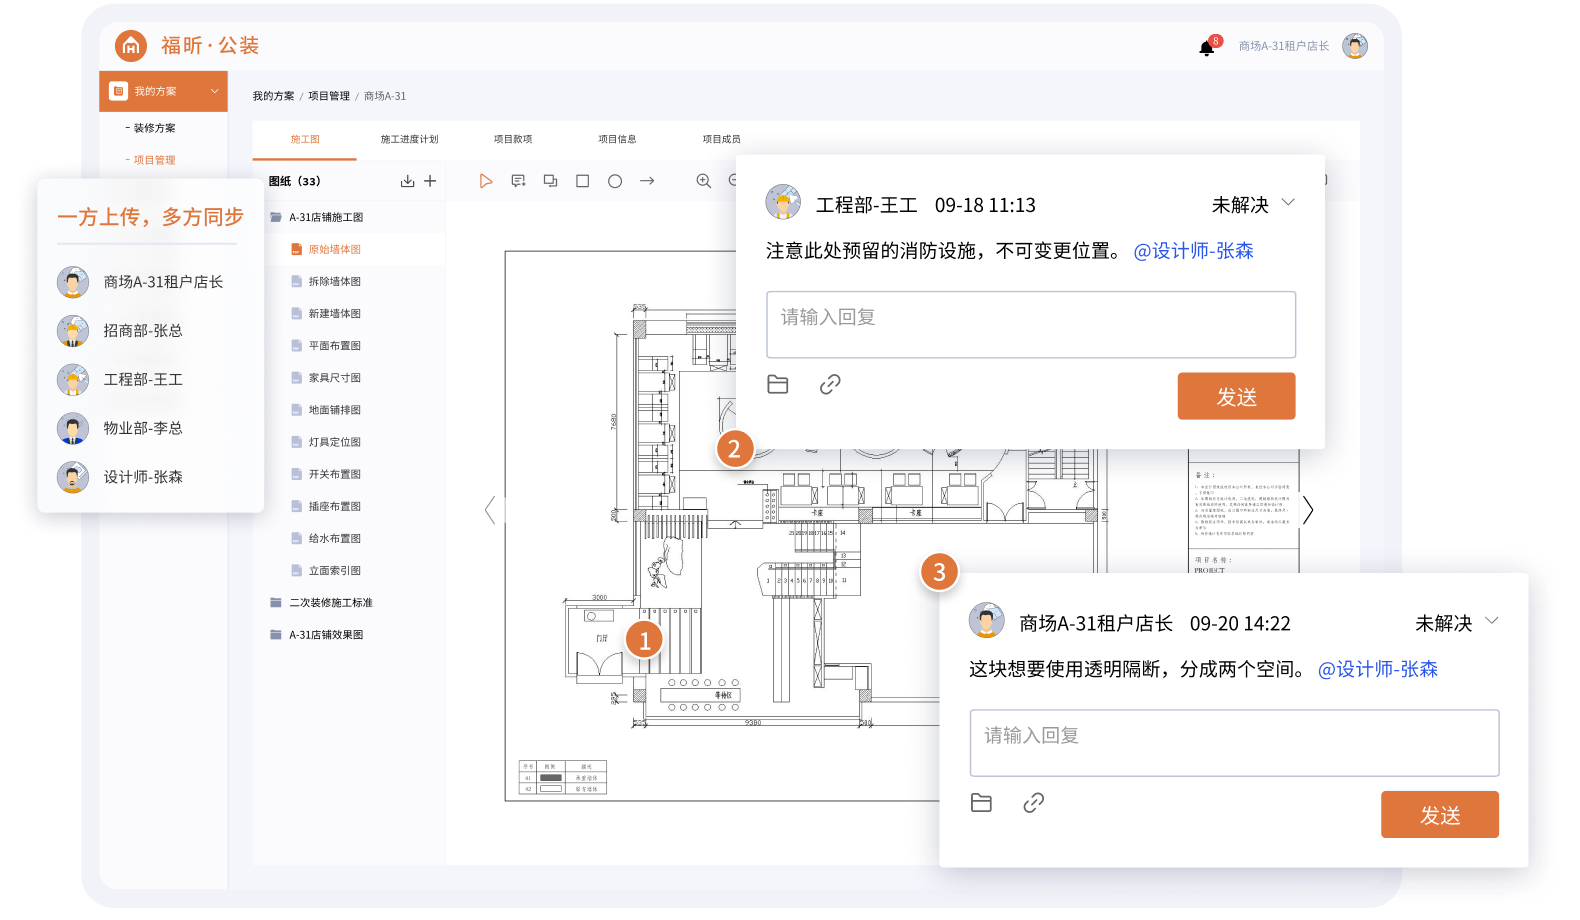Collapse the 我的方案 sidebar chevron
Viewport: 1580px width, 920px height.
(x=214, y=91)
